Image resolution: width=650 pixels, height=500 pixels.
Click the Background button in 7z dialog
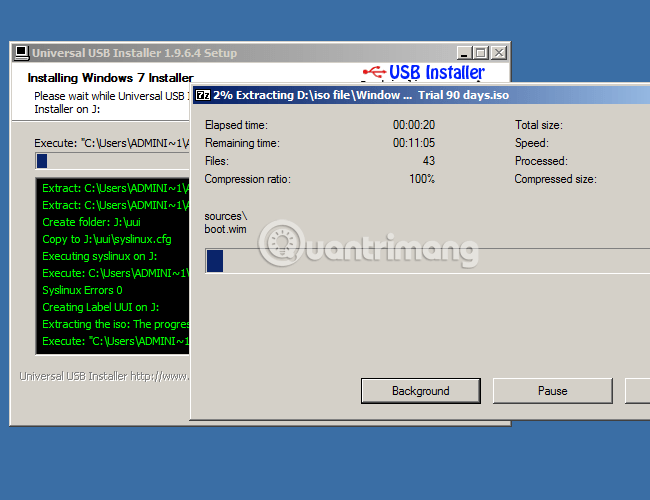pos(420,391)
